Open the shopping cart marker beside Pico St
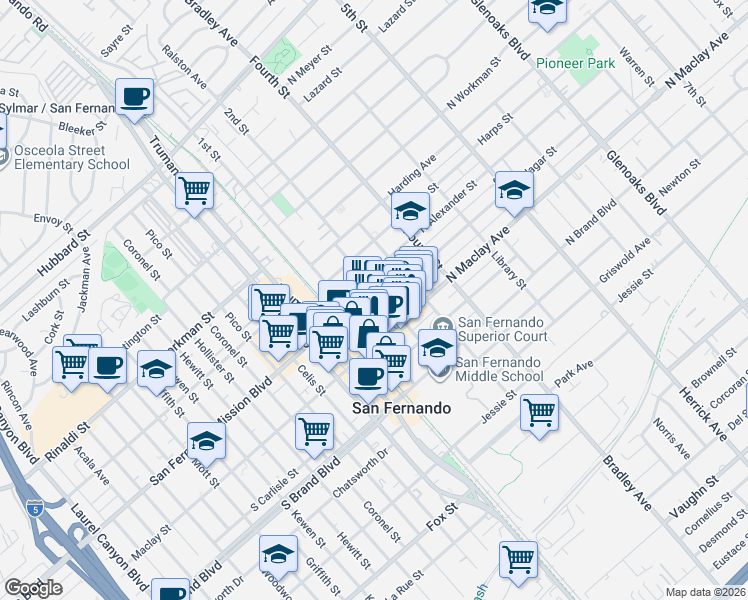The height and width of the screenshot is (600, 748). tap(279, 337)
